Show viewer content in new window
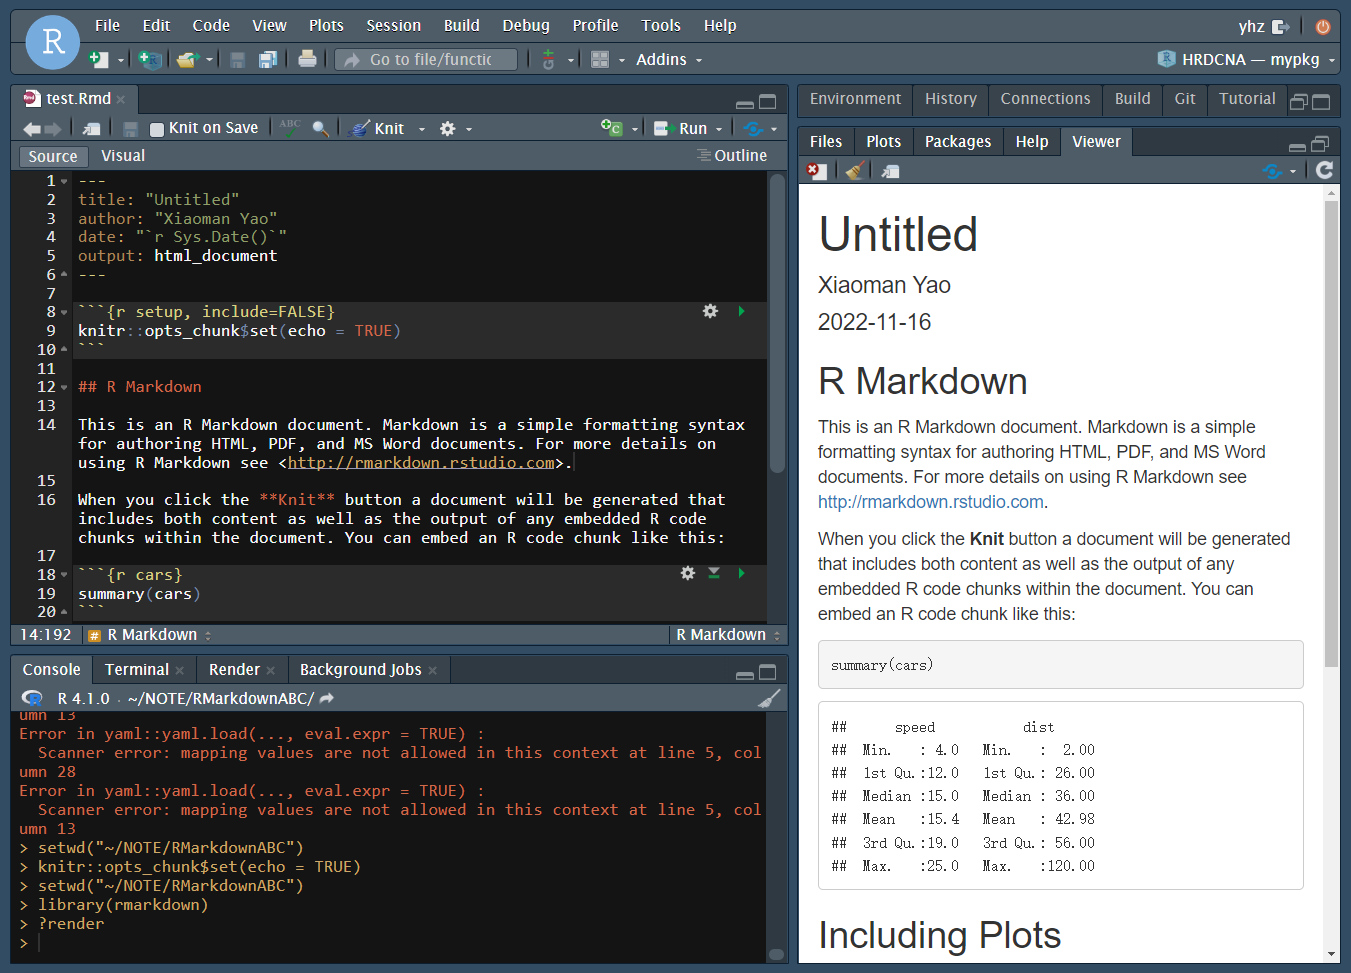Viewport: 1351px width, 973px height. pos(890,171)
